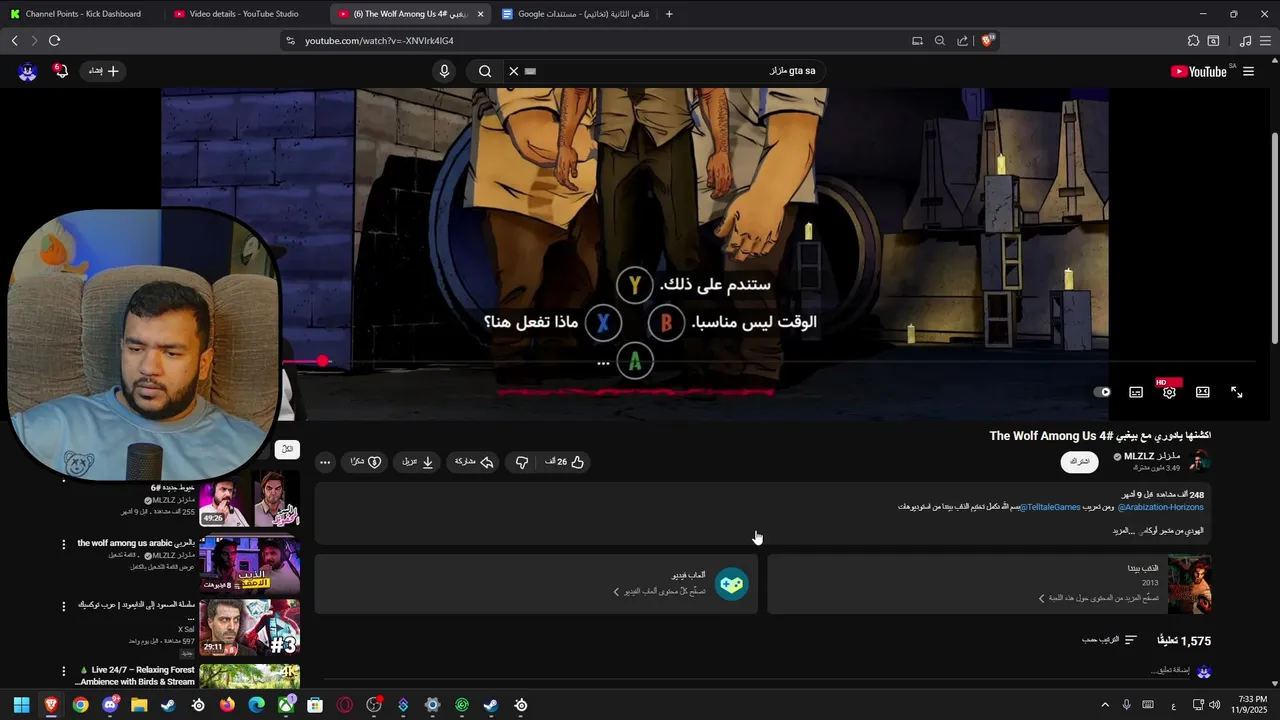Show hidden system tray icons
This screenshot has height=720, width=1280.
pos(1105,705)
